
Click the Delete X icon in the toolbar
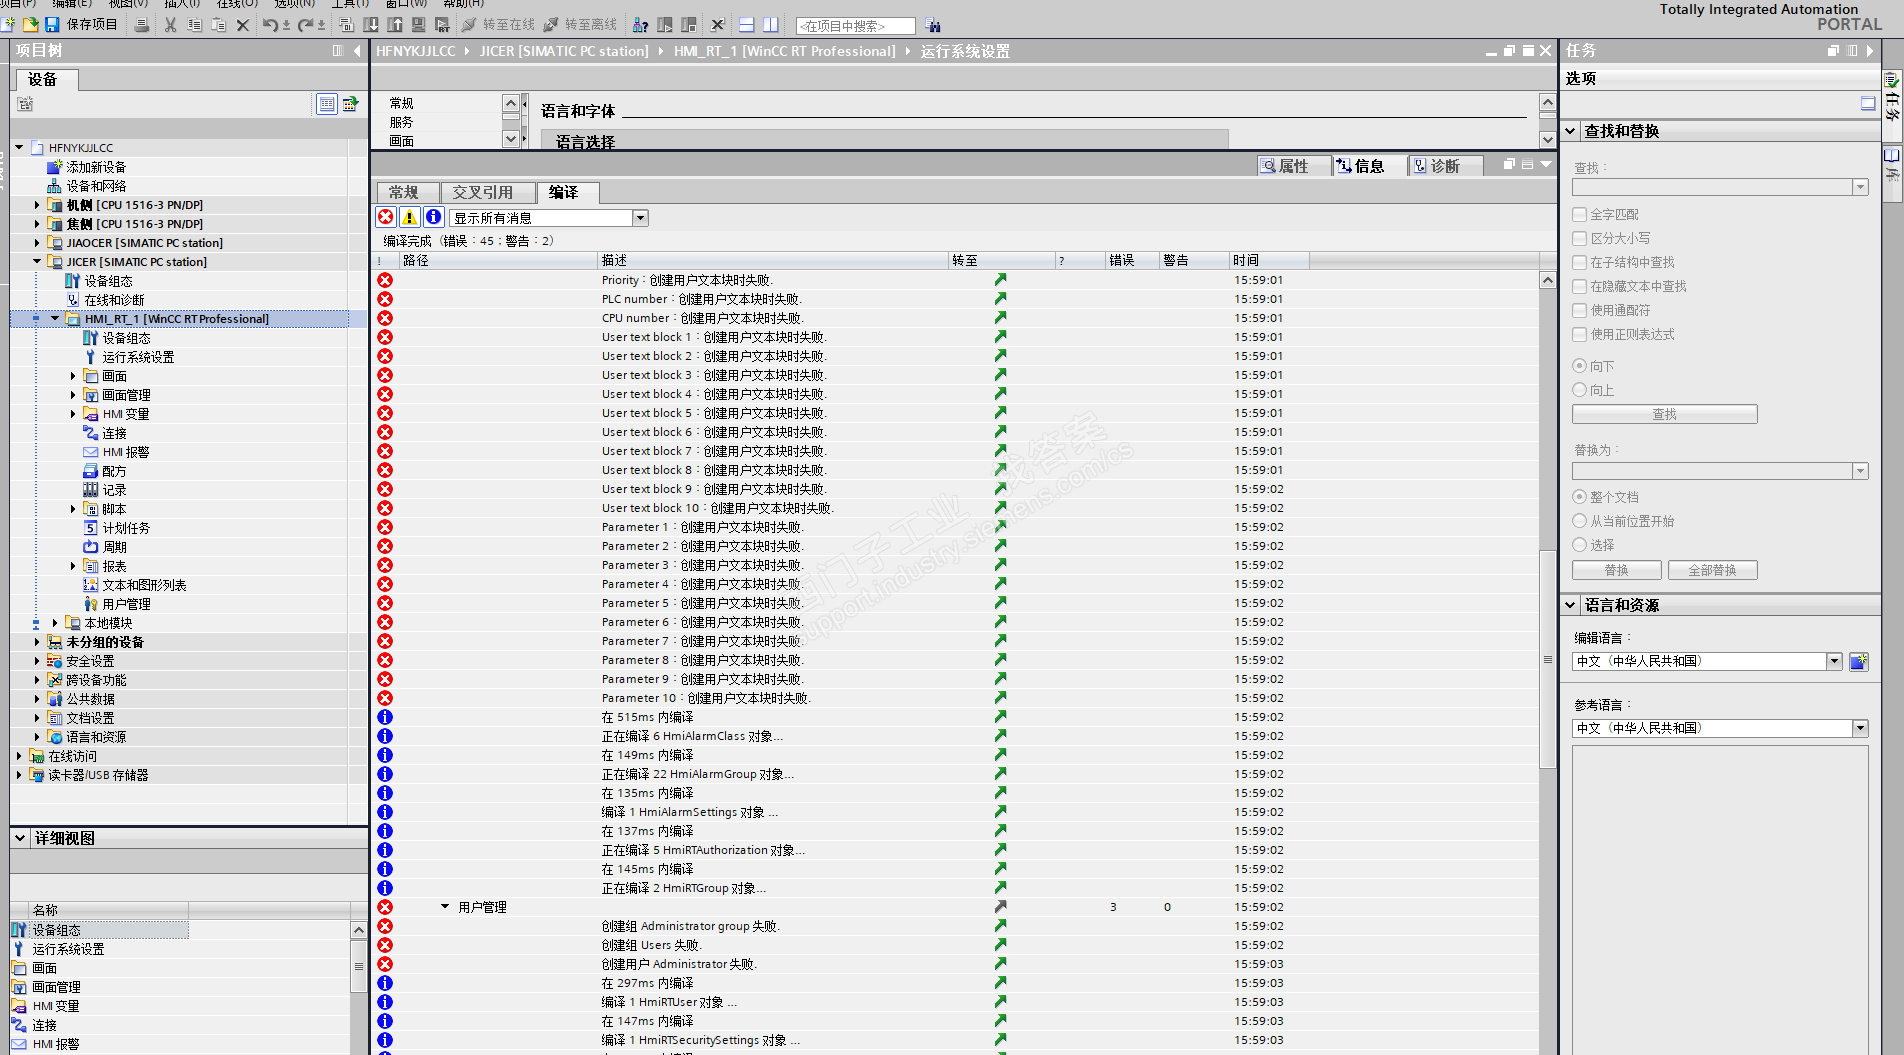coord(243,25)
